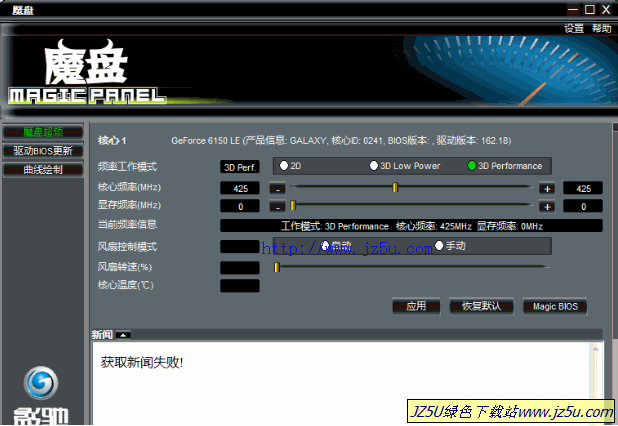Click the 恢复默认 restore defaults button
The width and height of the screenshot is (618, 426).
point(481,306)
